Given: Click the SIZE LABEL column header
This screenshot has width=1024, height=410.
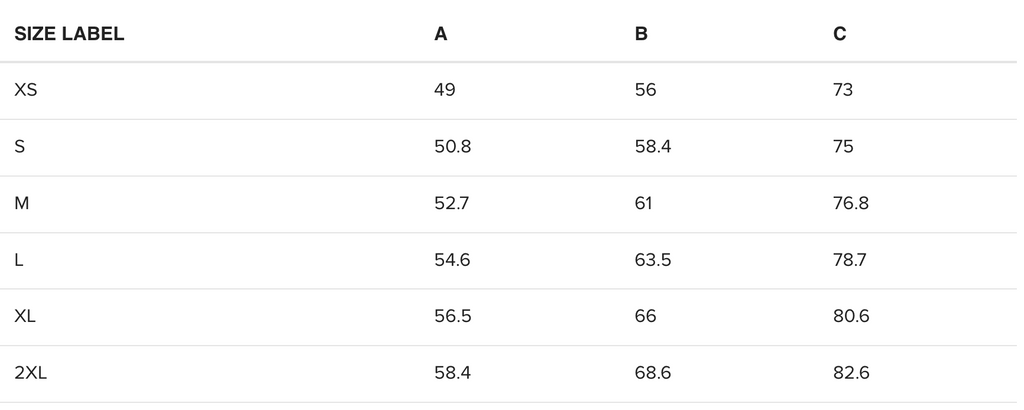Looking at the screenshot, I should (x=69, y=34).
